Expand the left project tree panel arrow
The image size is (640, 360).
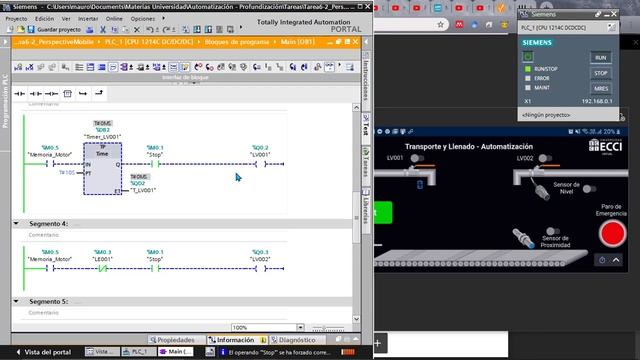click(x=5, y=42)
